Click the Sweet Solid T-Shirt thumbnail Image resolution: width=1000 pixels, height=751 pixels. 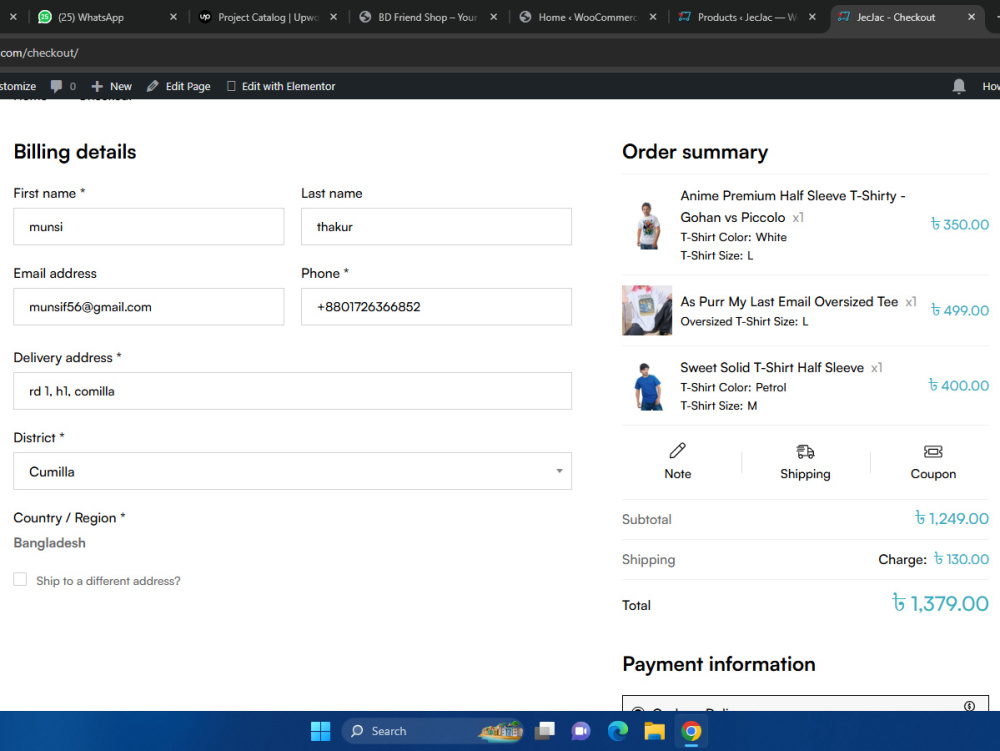pyautogui.click(x=647, y=386)
